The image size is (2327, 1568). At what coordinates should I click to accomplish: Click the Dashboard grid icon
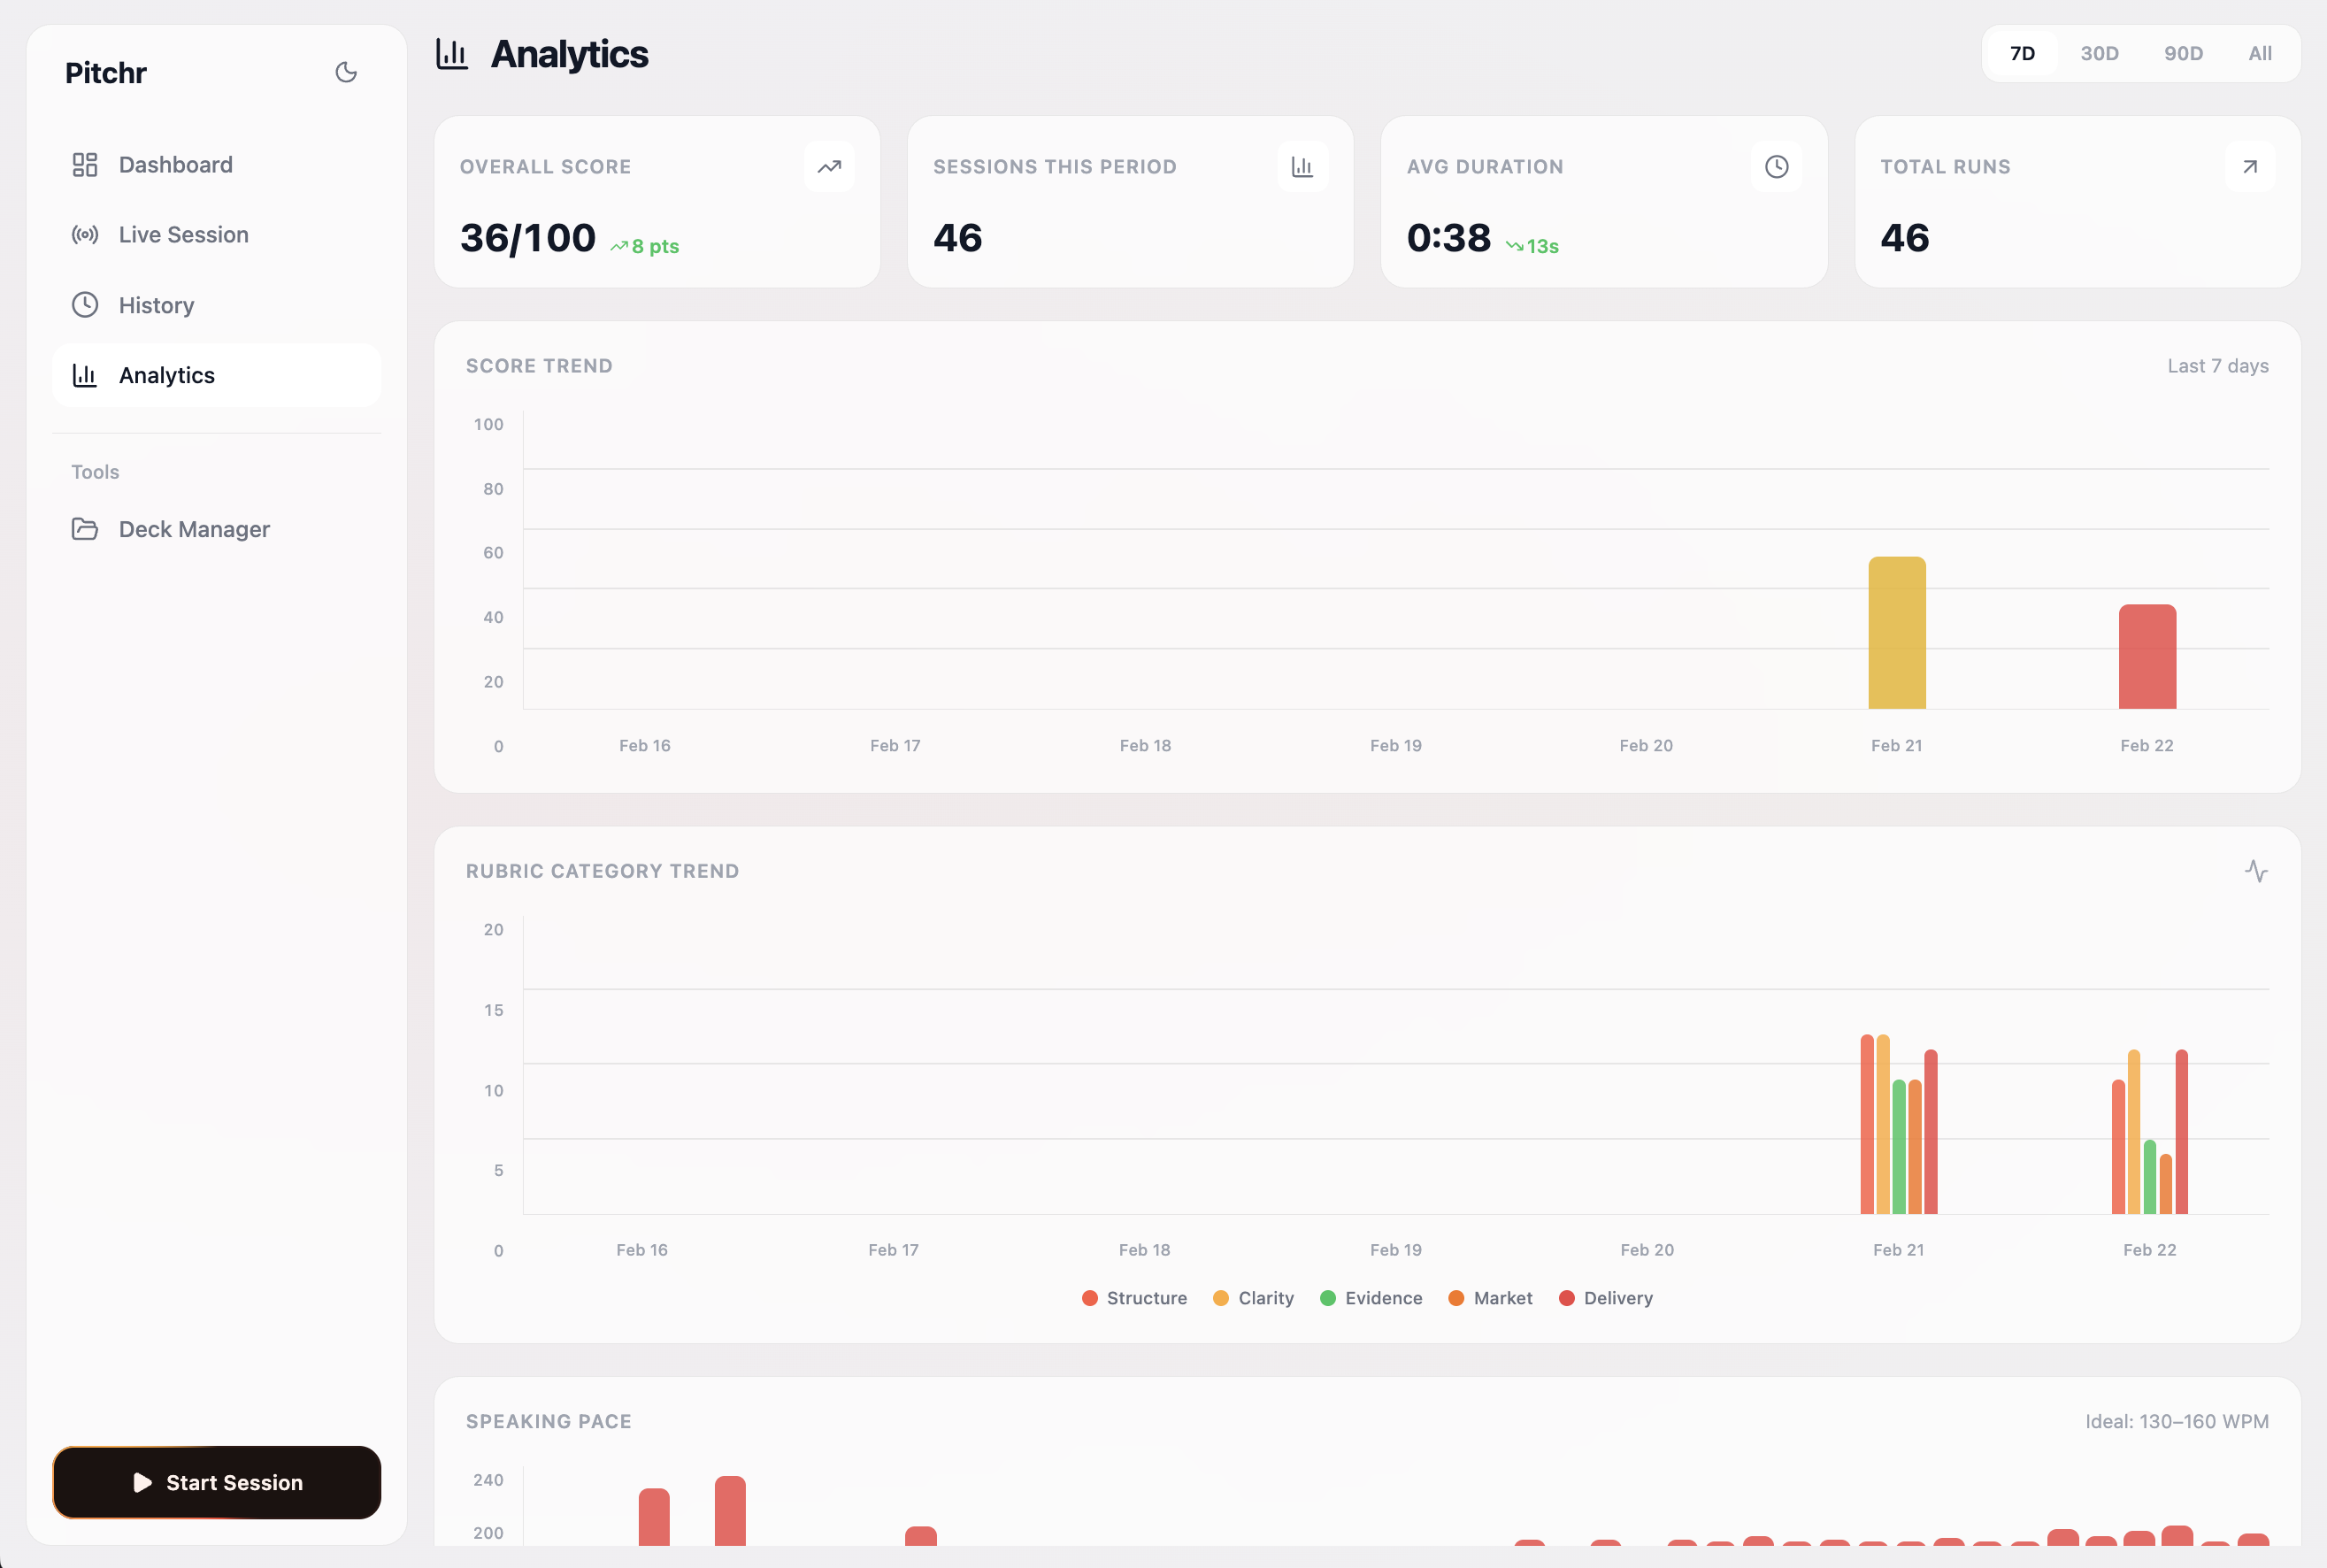pyautogui.click(x=85, y=164)
